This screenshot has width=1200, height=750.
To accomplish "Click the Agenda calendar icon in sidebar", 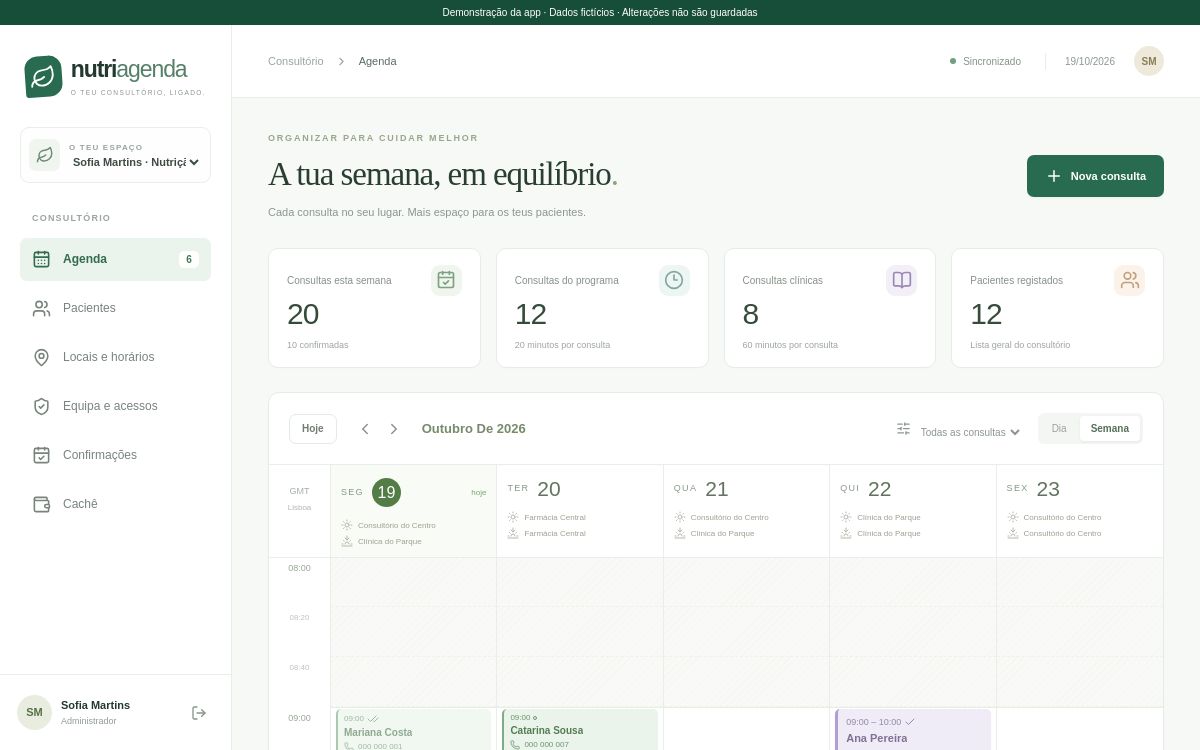I will [41, 259].
